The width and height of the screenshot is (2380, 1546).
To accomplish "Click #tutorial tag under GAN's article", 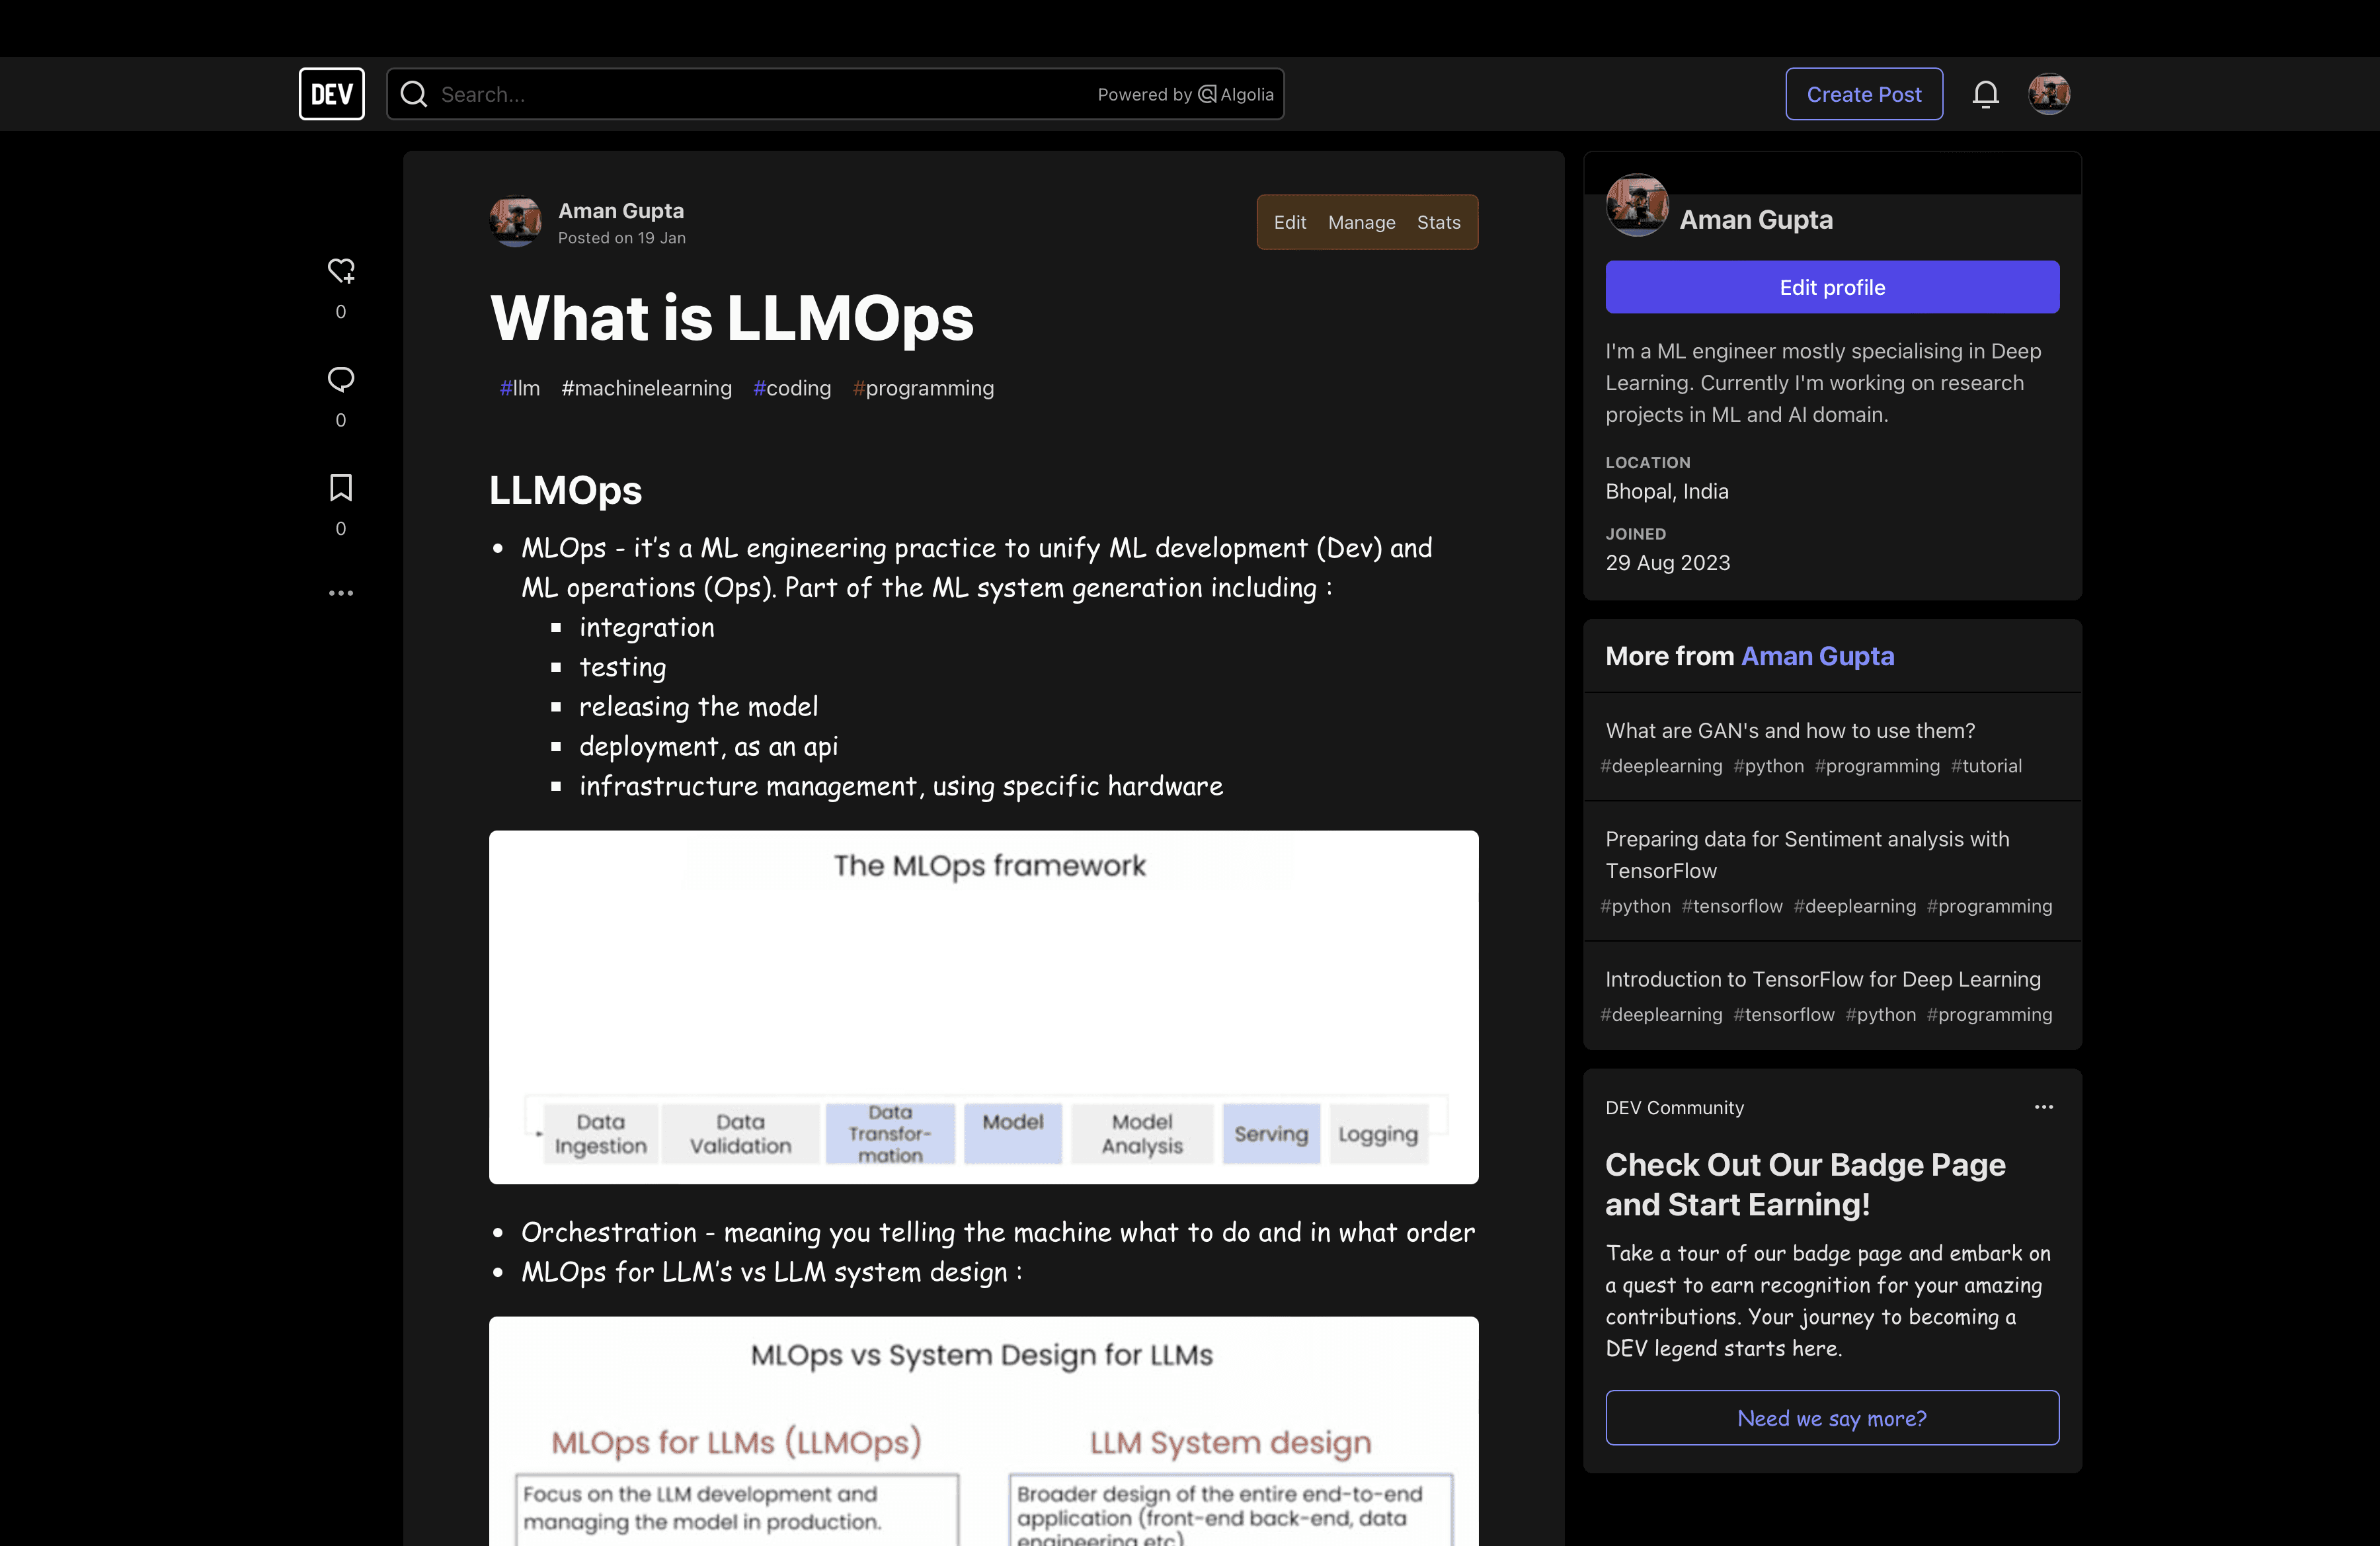I will tap(1986, 766).
